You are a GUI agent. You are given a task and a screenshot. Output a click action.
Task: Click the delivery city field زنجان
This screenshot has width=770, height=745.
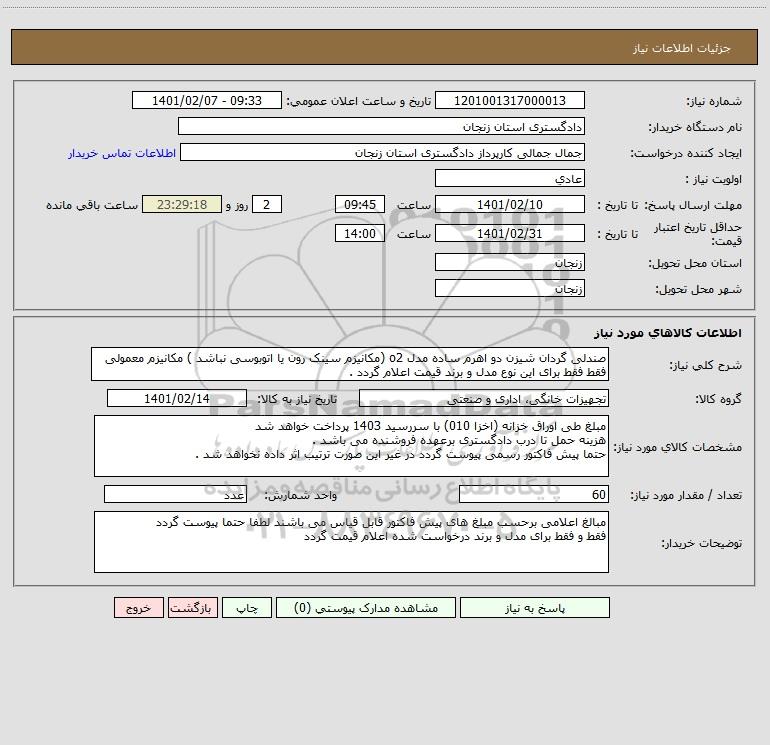tap(510, 288)
